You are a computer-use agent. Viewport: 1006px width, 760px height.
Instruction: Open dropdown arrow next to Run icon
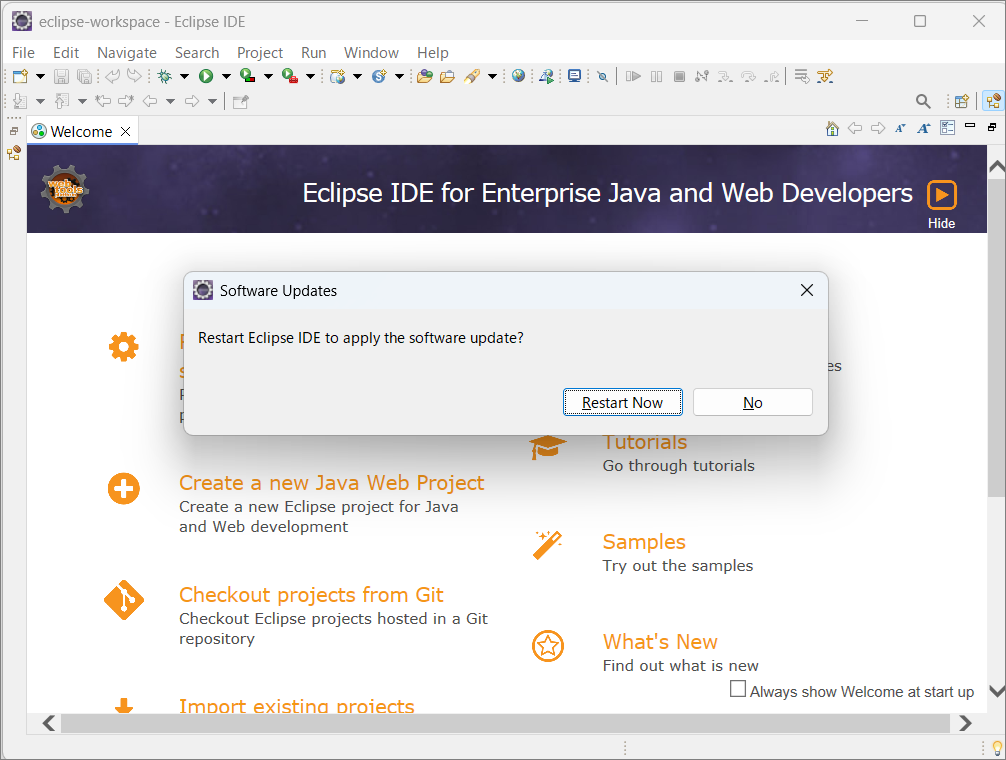(226, 76)
